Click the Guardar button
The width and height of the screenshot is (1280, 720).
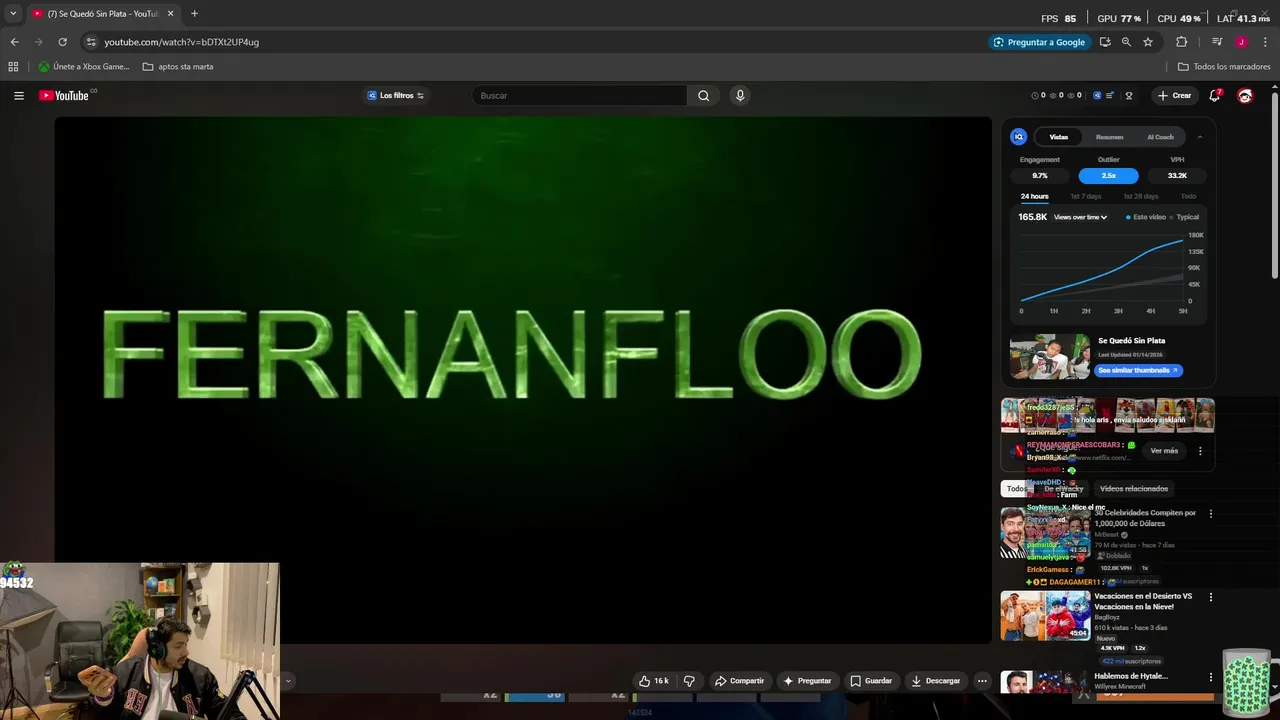[x=871, y=681]
